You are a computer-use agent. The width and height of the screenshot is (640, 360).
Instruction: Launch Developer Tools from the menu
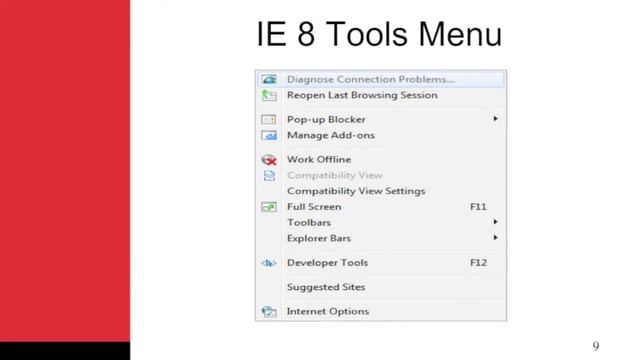click(381, 263)
